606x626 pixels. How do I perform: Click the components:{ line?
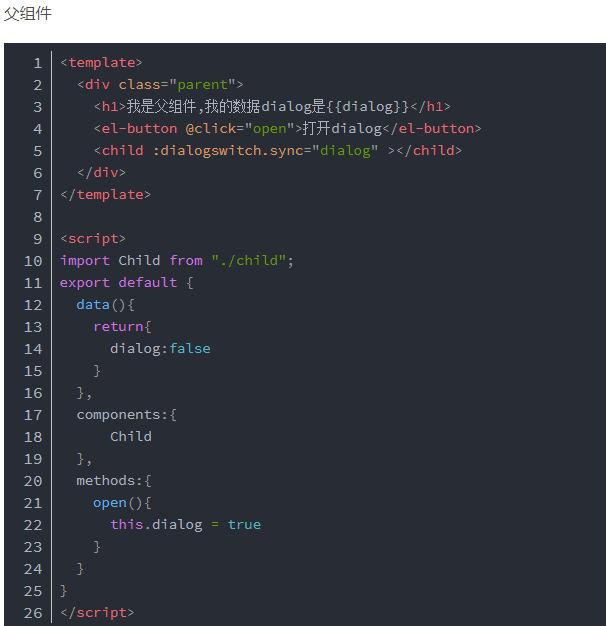(127, 415)
